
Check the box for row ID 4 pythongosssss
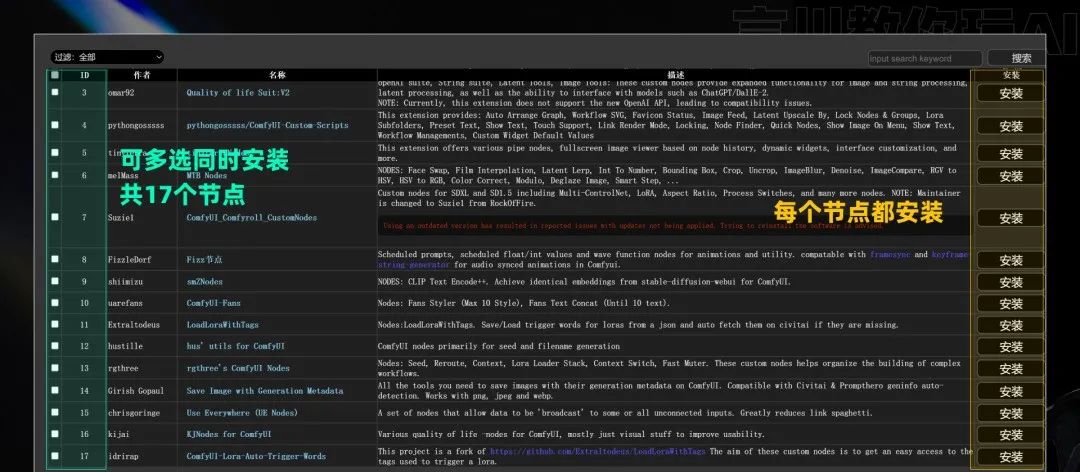pos(55,125)
